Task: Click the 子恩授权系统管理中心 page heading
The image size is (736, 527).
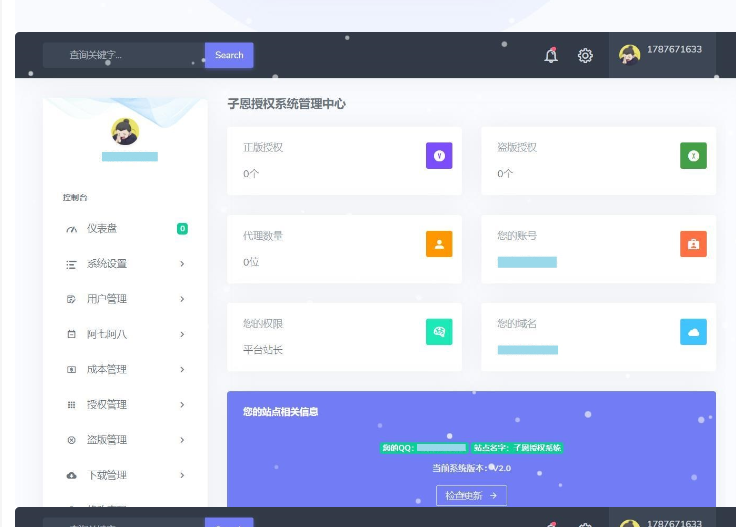Action: point(286,104)
